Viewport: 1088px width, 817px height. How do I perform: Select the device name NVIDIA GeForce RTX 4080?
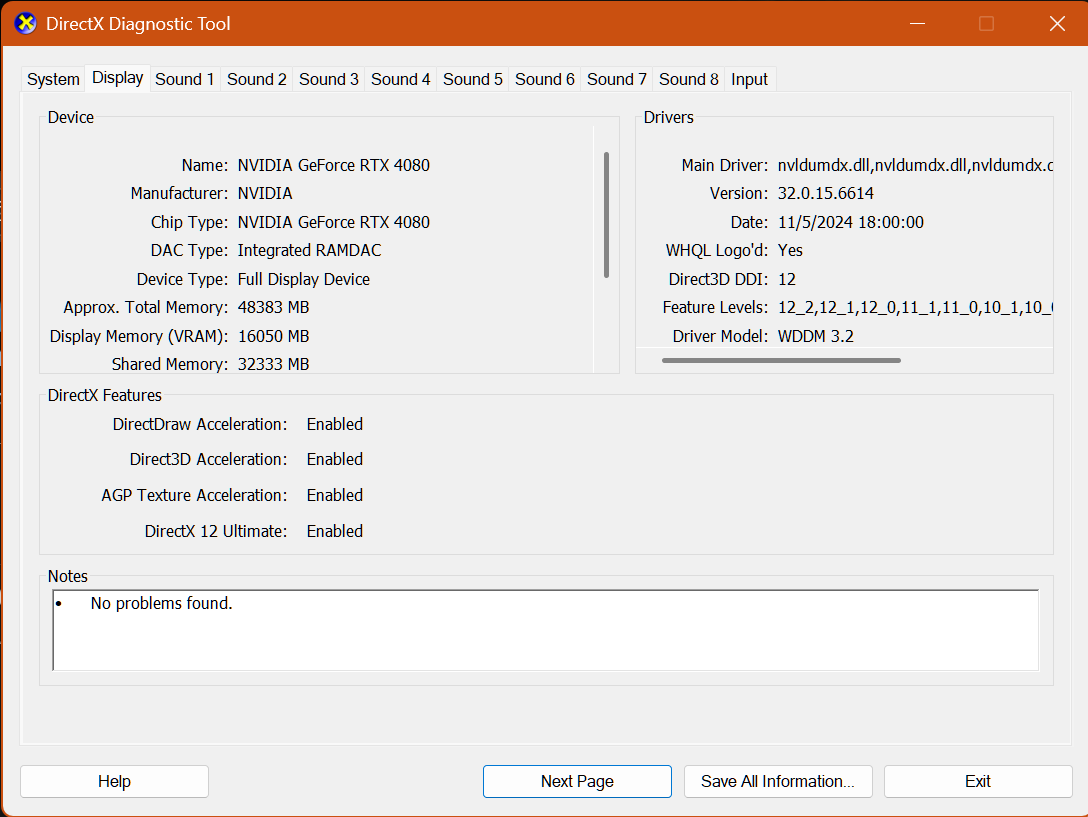point(334,165)
